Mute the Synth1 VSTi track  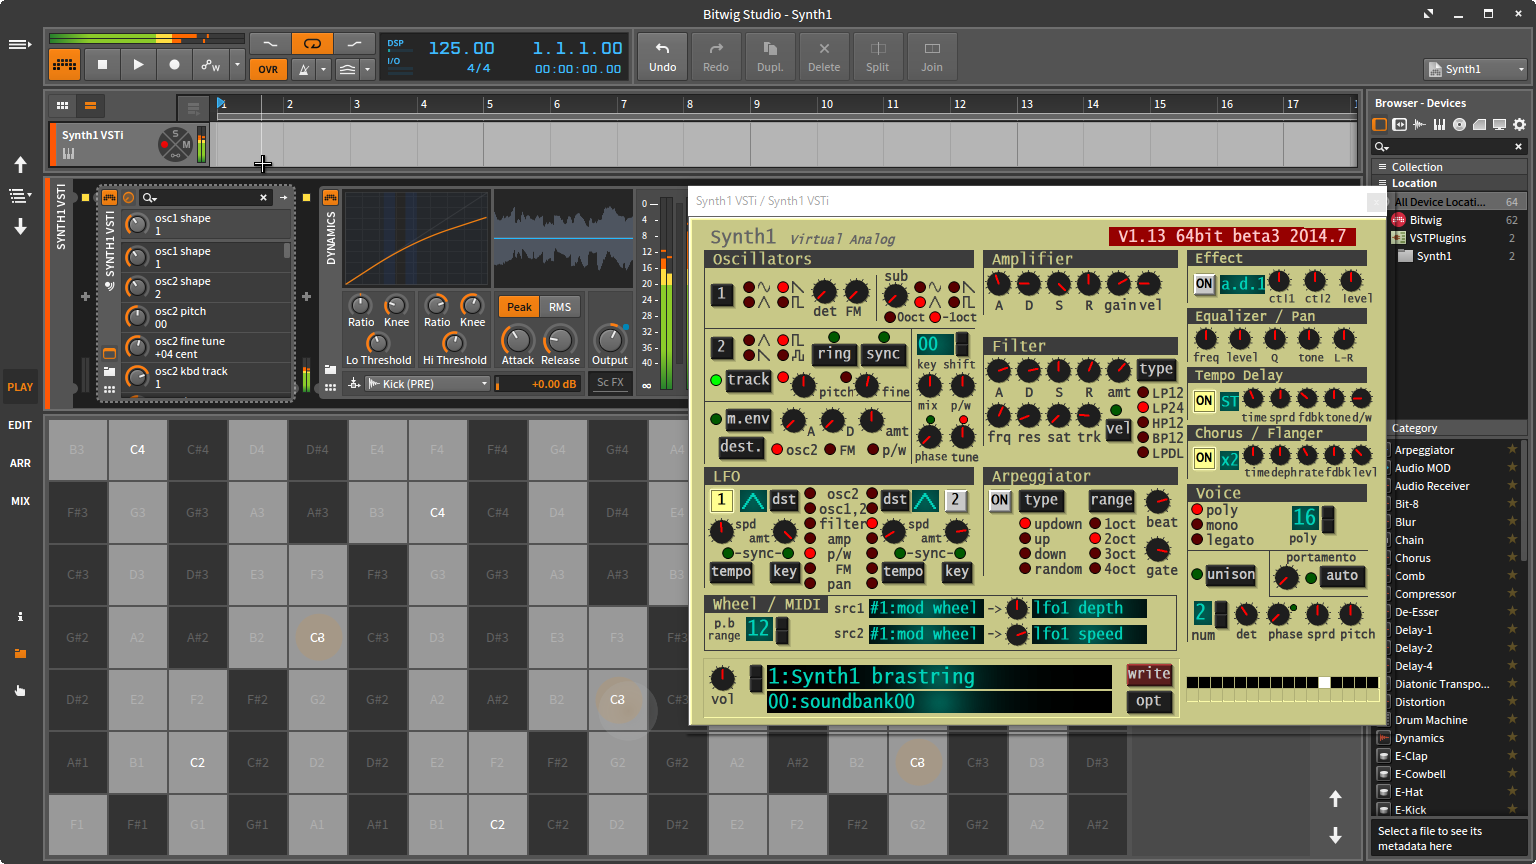coord(186,145)
